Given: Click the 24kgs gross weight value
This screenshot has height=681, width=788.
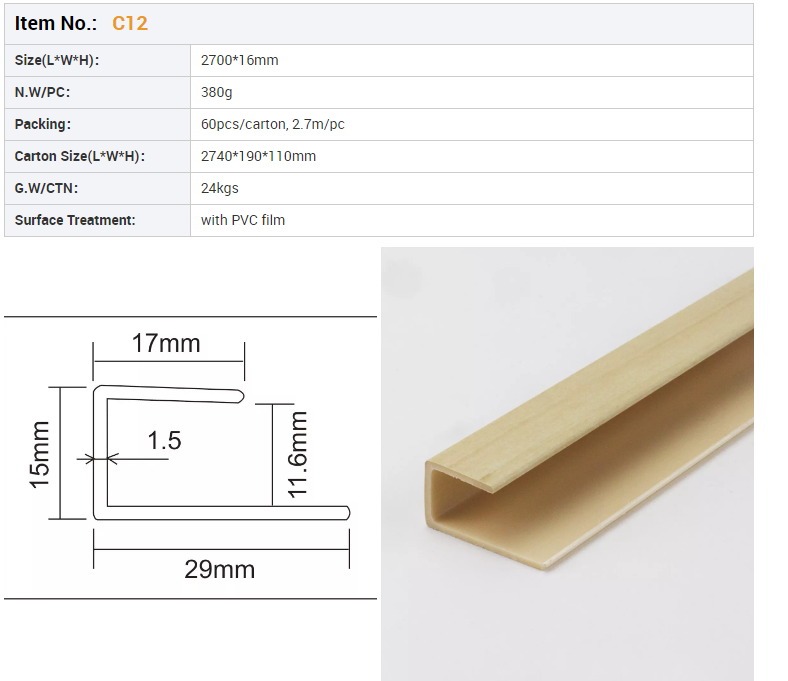Looking at the screenshot, I should [x=219, y=188].
